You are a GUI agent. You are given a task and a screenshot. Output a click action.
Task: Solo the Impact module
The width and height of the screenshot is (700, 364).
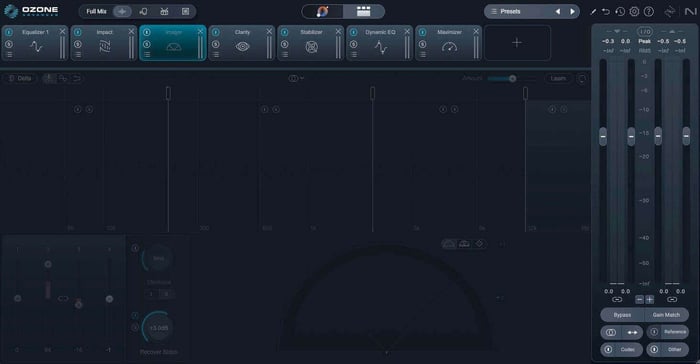[78, 44]
